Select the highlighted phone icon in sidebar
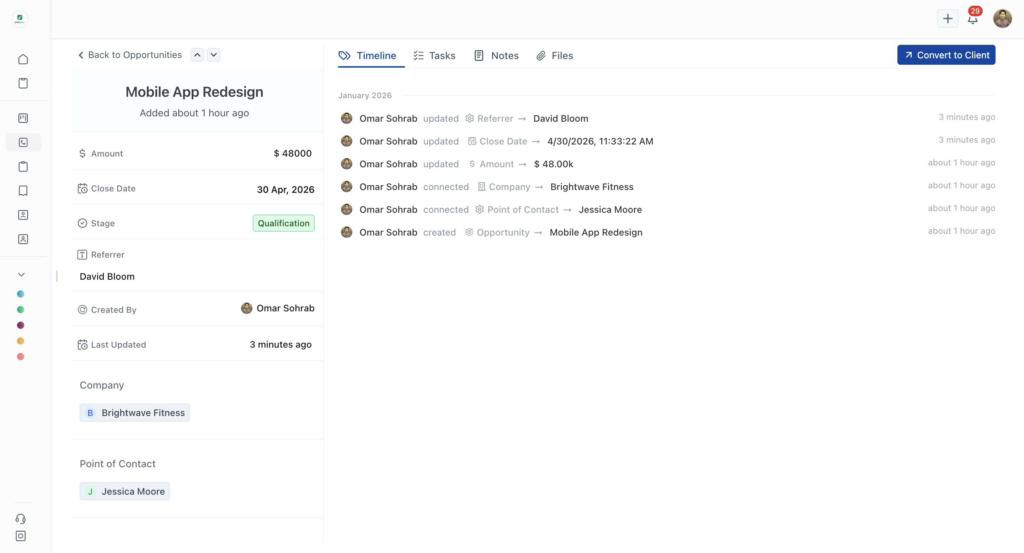Image resolution: width=1024 pixels, height=553 pixels. pyautogui.click(x=23, y=142)
